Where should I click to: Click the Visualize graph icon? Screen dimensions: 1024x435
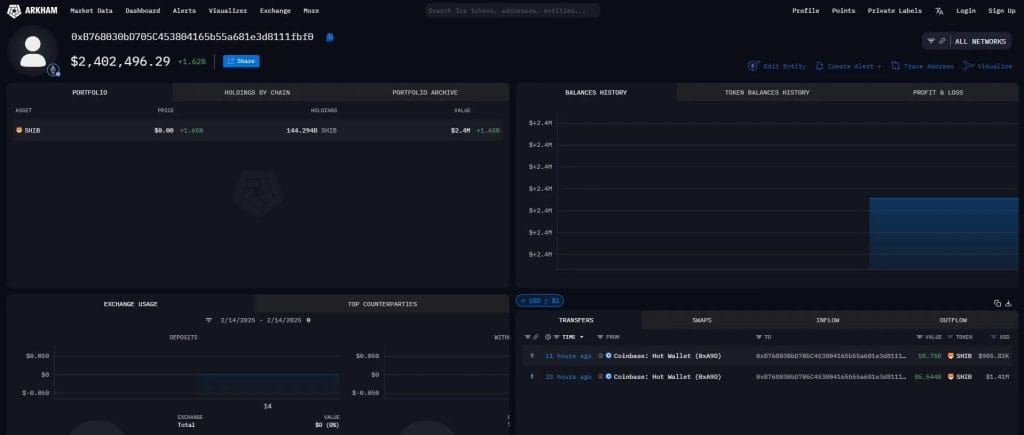[x=968, y=66]
